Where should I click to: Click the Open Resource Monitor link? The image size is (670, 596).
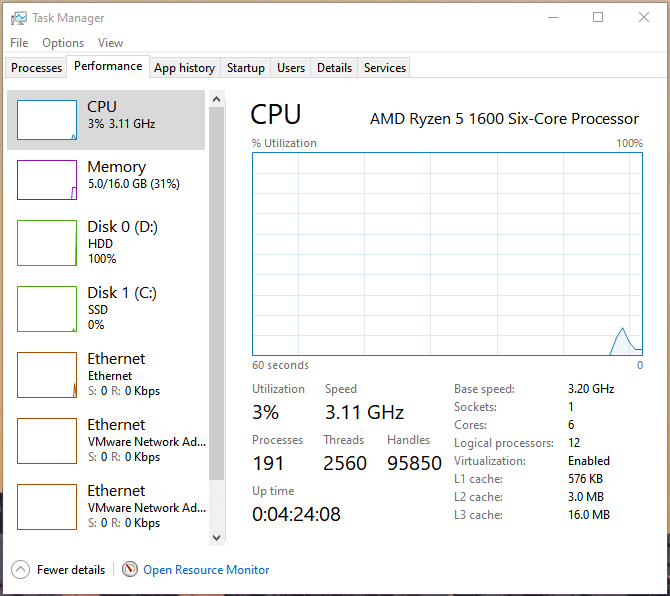click(206, 570)
